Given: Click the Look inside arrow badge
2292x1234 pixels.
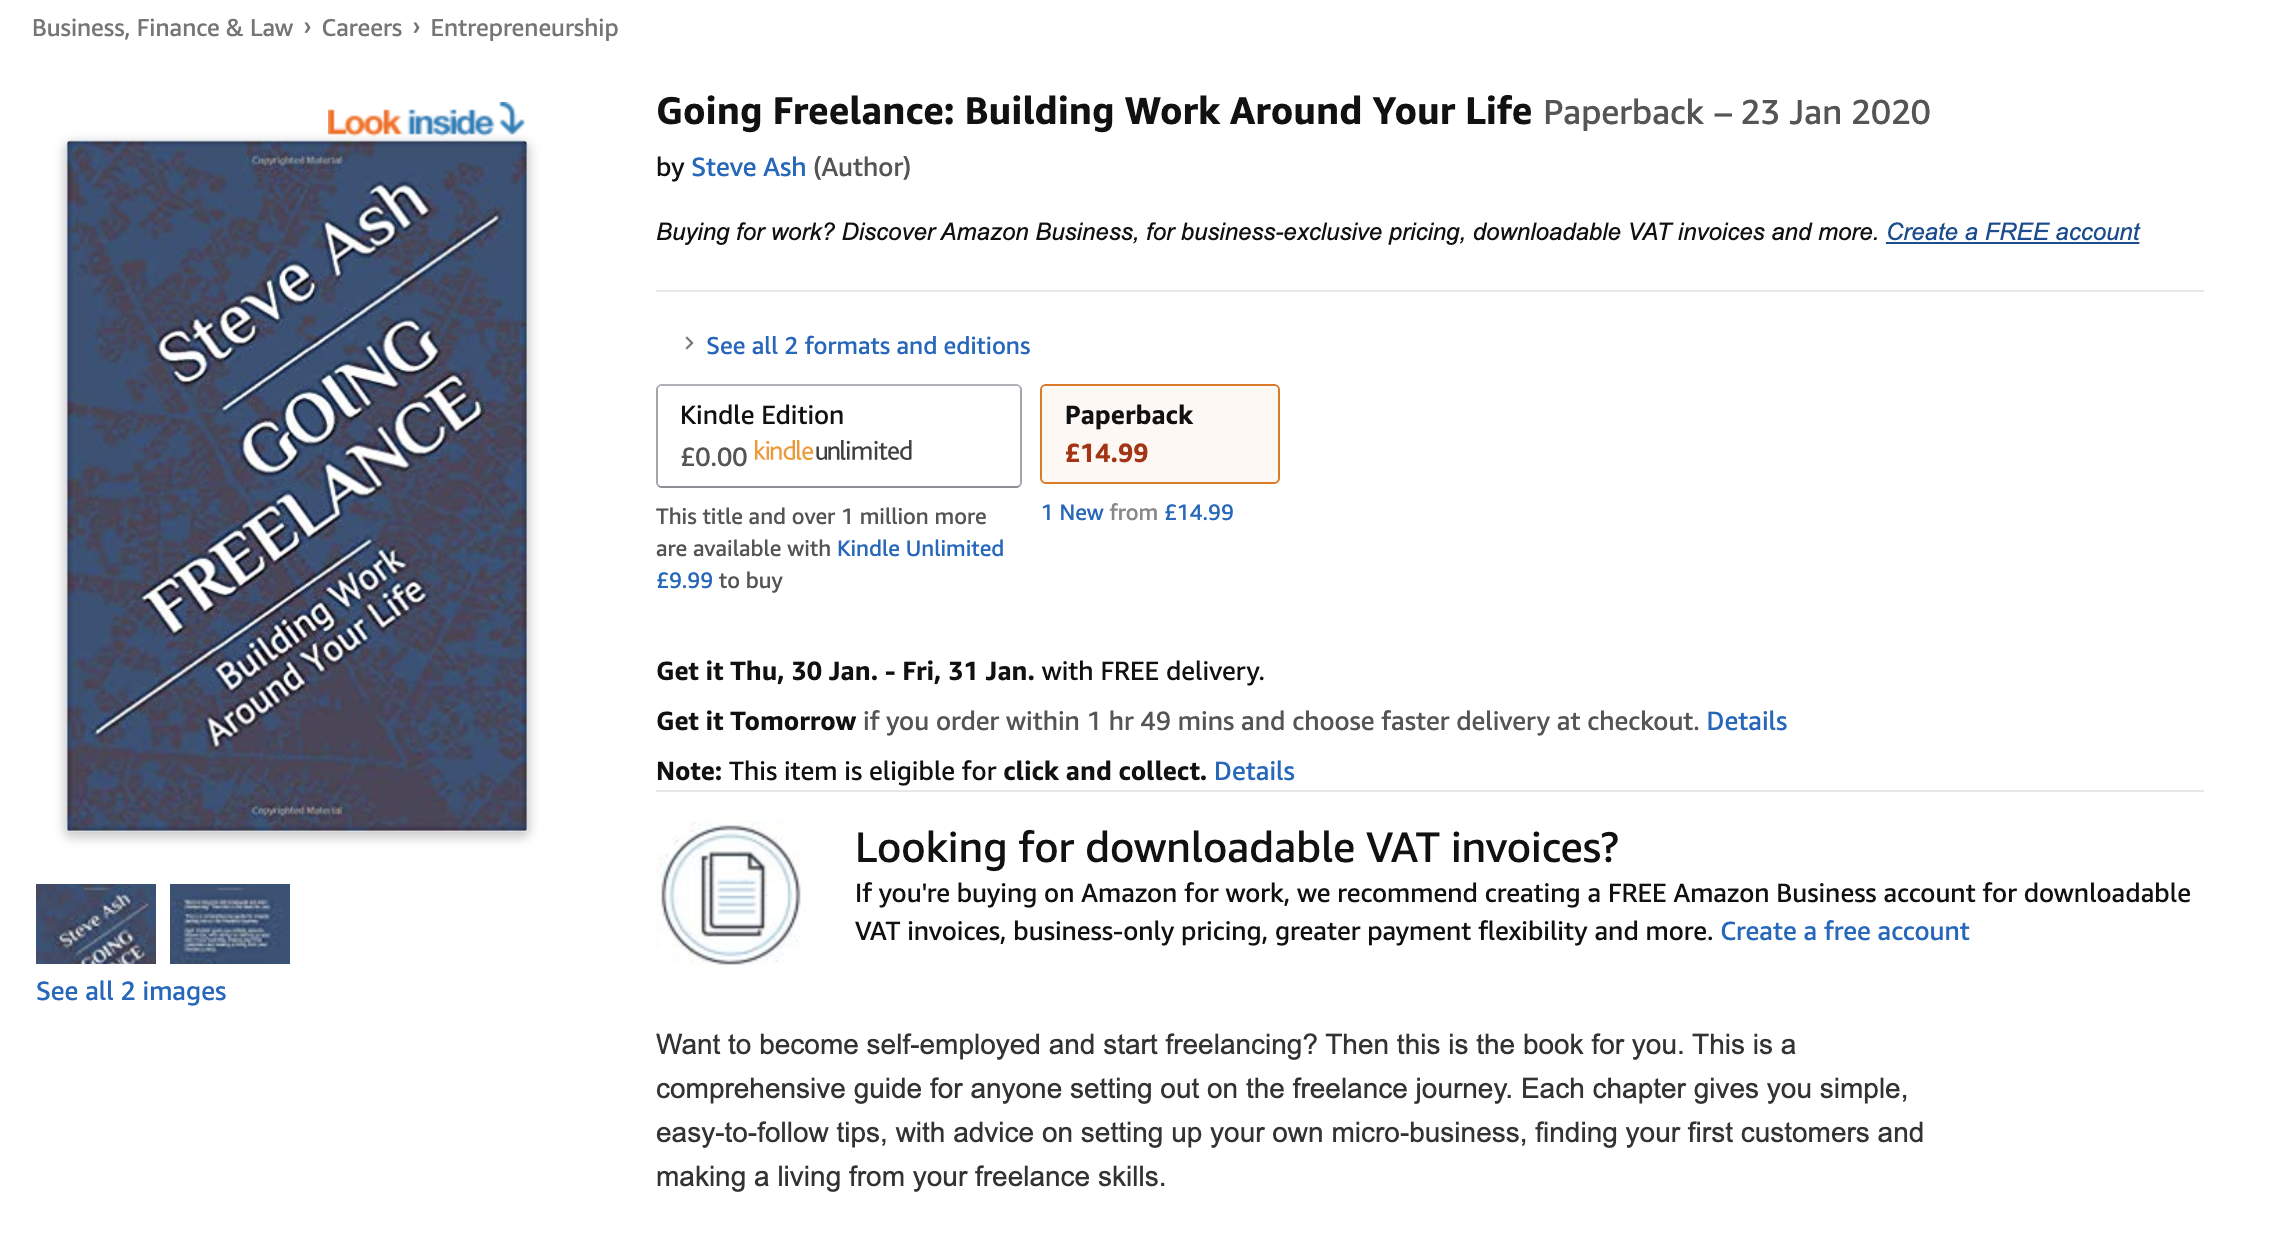Looking at the screenshot, I should tap(425, 121).
